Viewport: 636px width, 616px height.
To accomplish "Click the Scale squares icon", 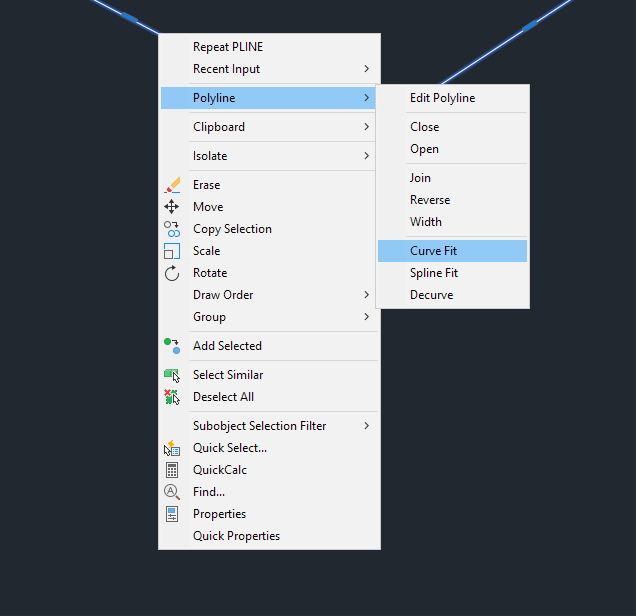I will pos(172,251).
